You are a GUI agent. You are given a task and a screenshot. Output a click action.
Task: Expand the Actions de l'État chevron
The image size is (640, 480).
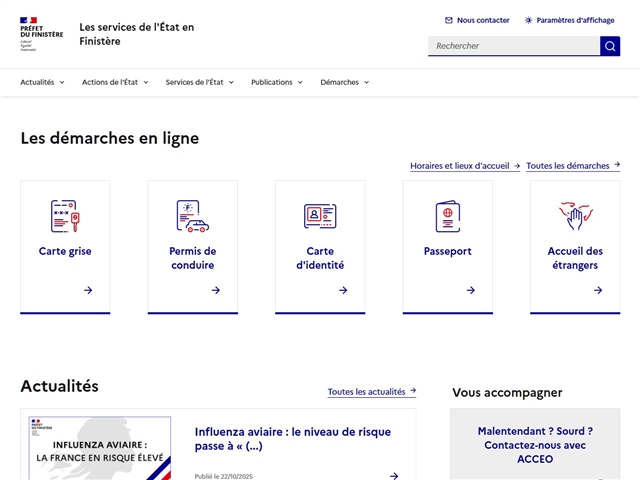point(146,82)
